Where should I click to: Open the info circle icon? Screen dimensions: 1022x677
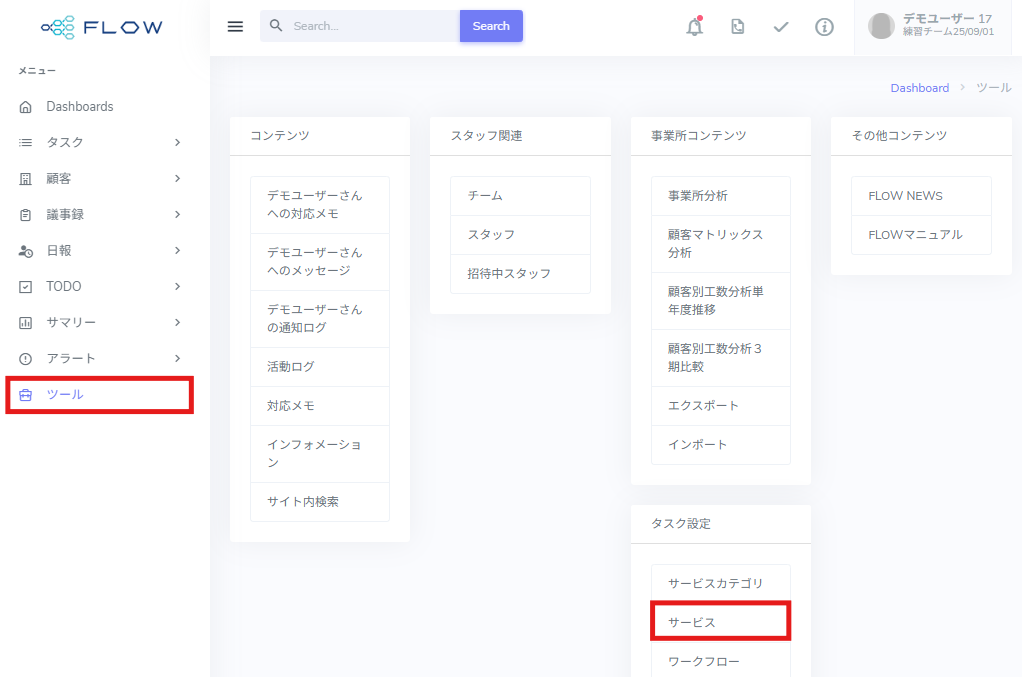coord(824,27)
